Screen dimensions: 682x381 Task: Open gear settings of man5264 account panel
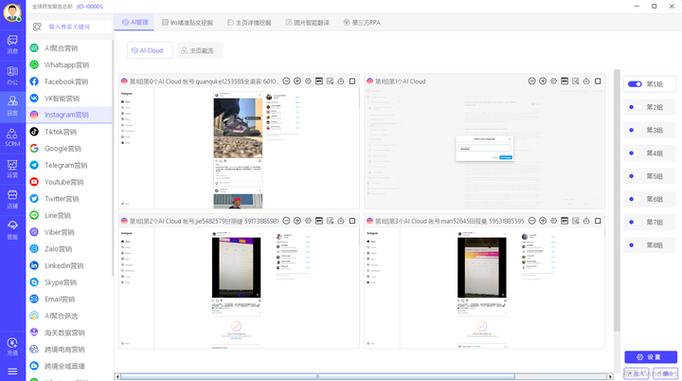click(x=554, y=221)
